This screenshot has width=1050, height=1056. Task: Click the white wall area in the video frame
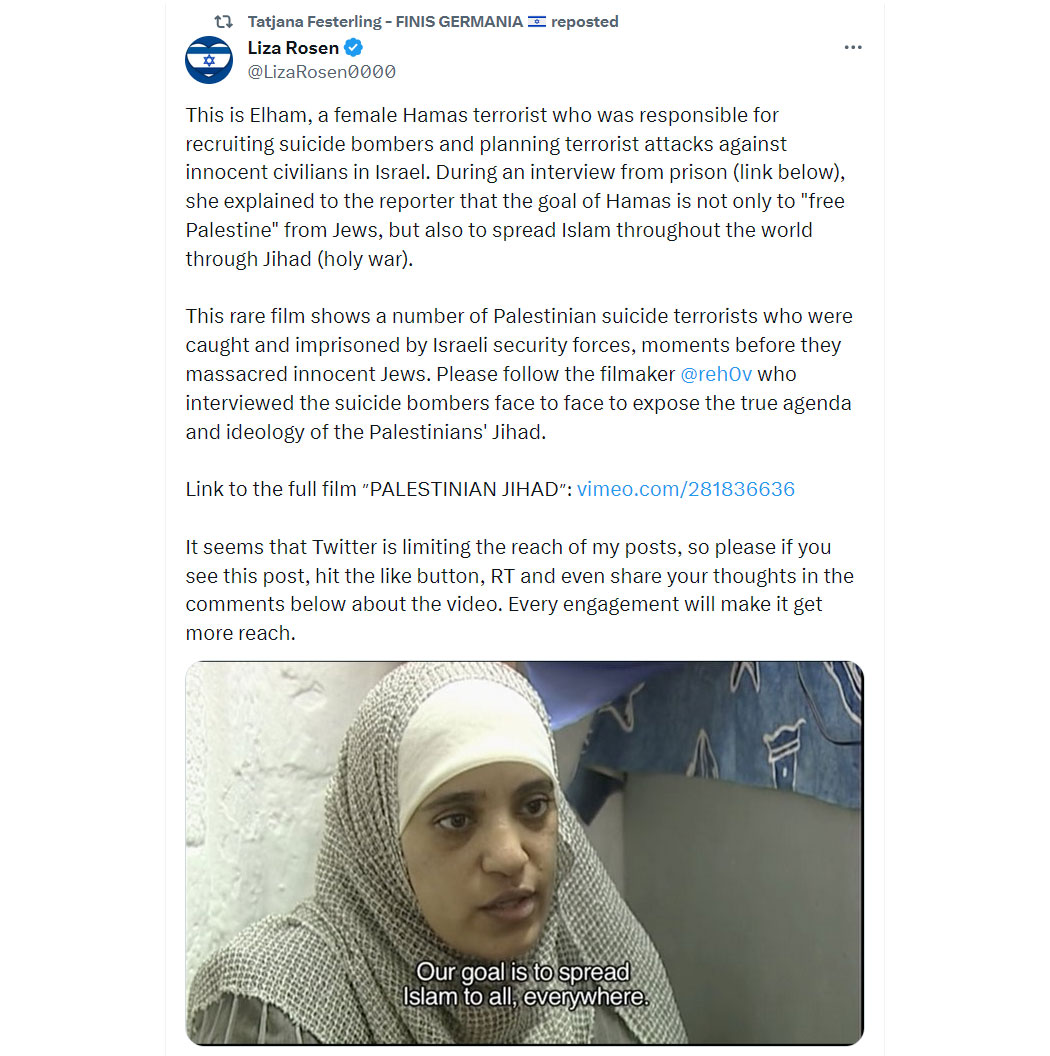point(263,808)
